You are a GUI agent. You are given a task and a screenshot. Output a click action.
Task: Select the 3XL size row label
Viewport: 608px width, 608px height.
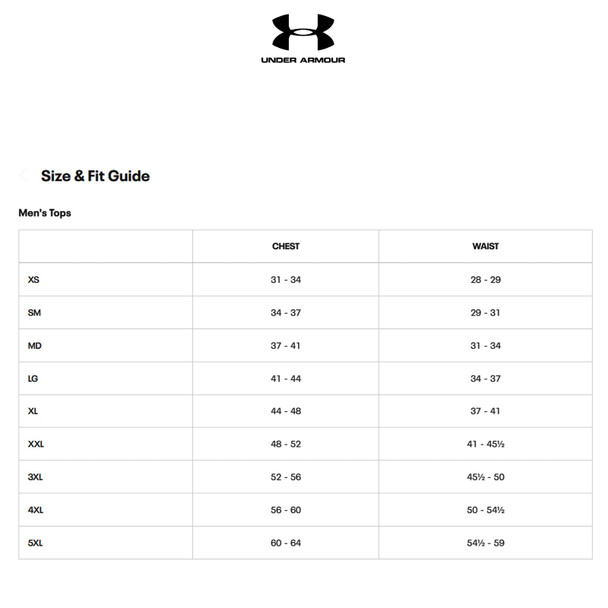[x=35, y=477]
